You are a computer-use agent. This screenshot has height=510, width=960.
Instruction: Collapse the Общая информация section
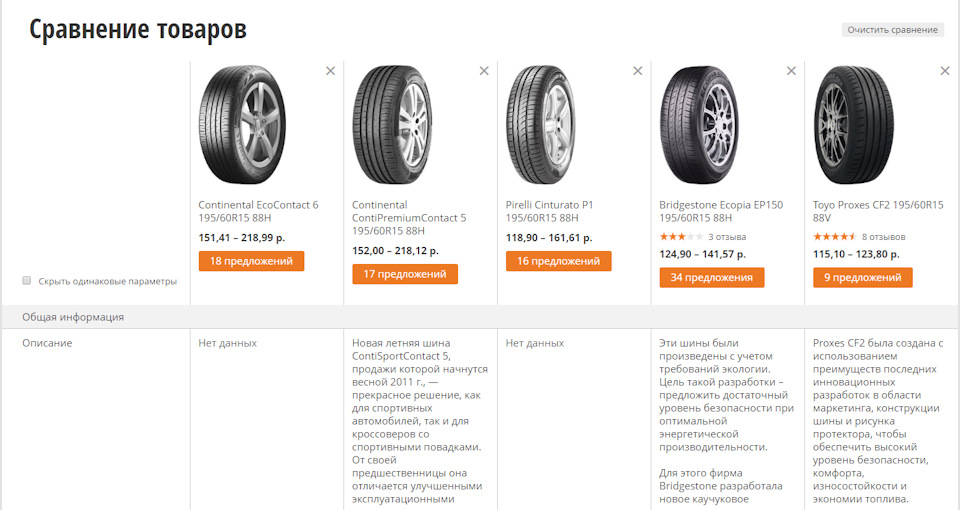[73, 317]
